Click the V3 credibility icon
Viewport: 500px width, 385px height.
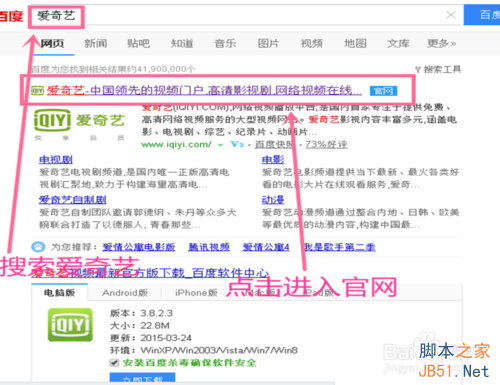[237, 144]
